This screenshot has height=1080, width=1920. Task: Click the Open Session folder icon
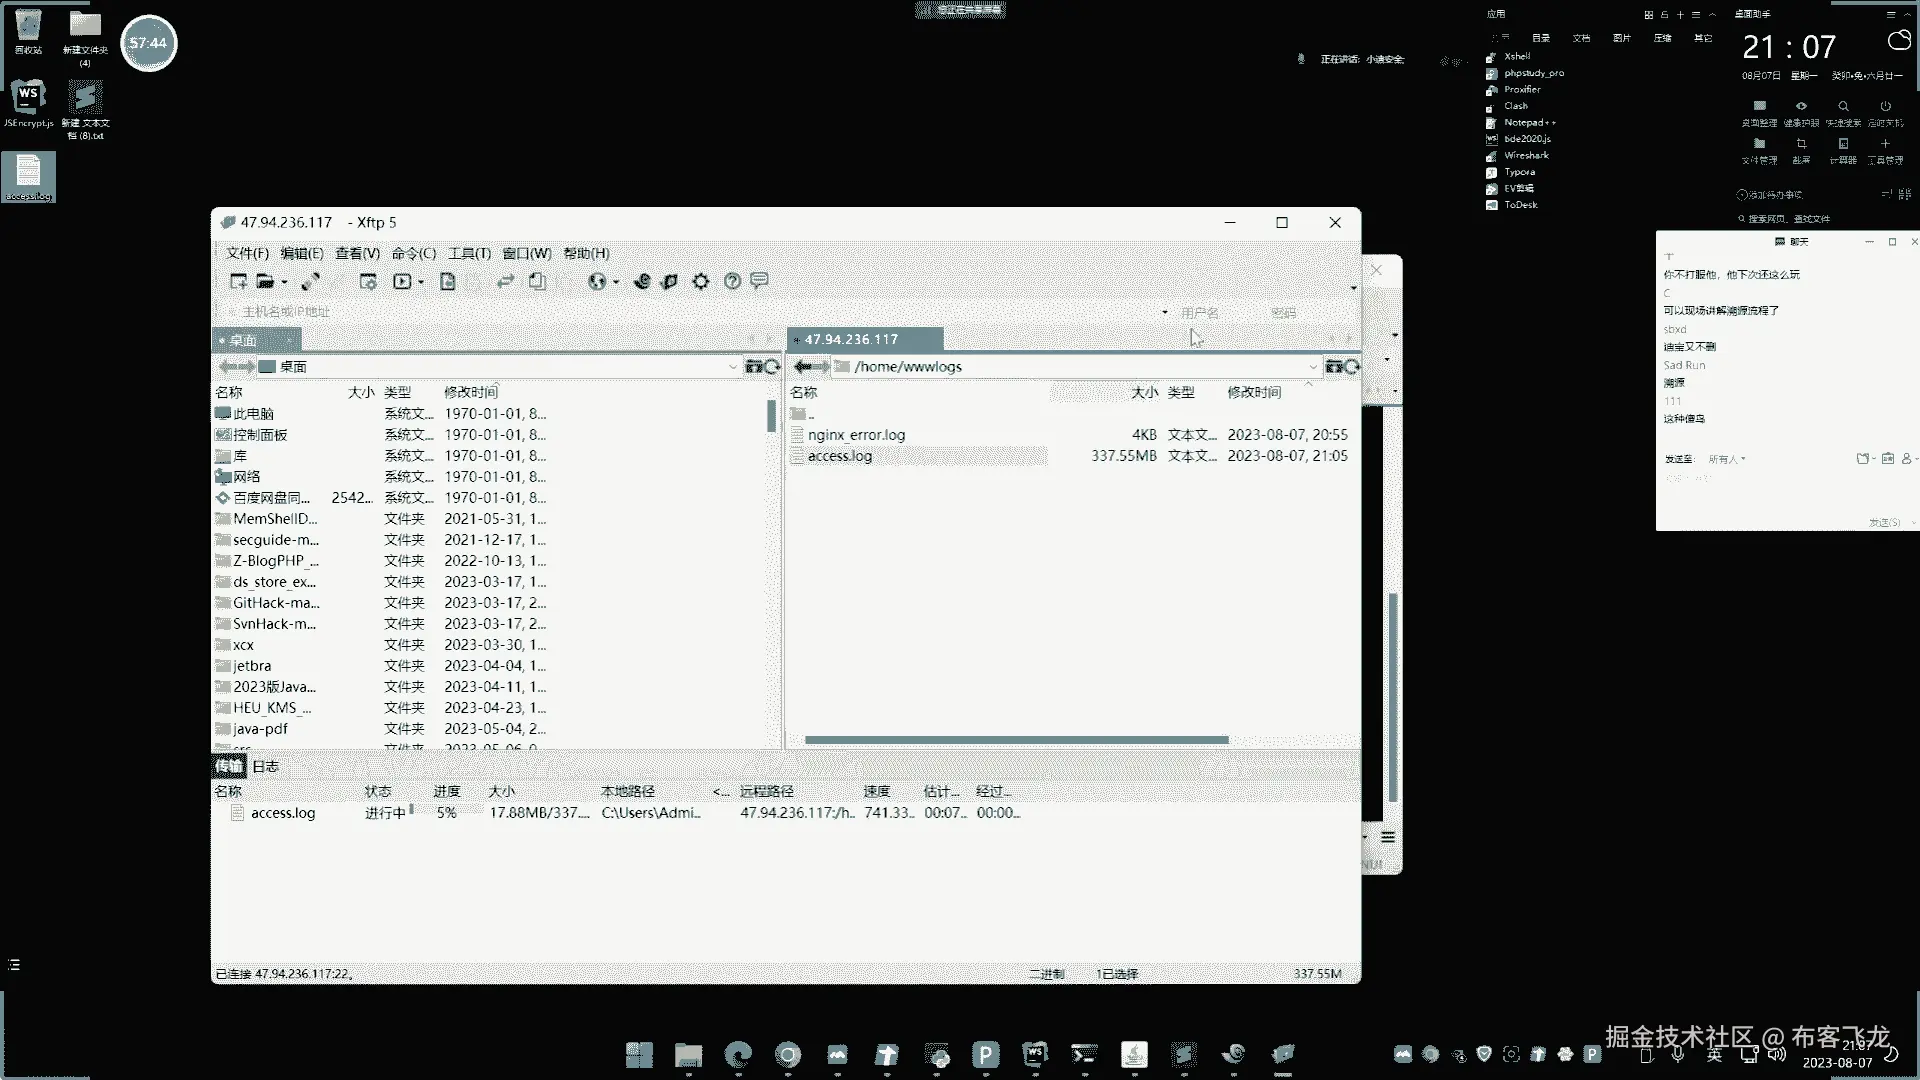[x=264, y=282]
